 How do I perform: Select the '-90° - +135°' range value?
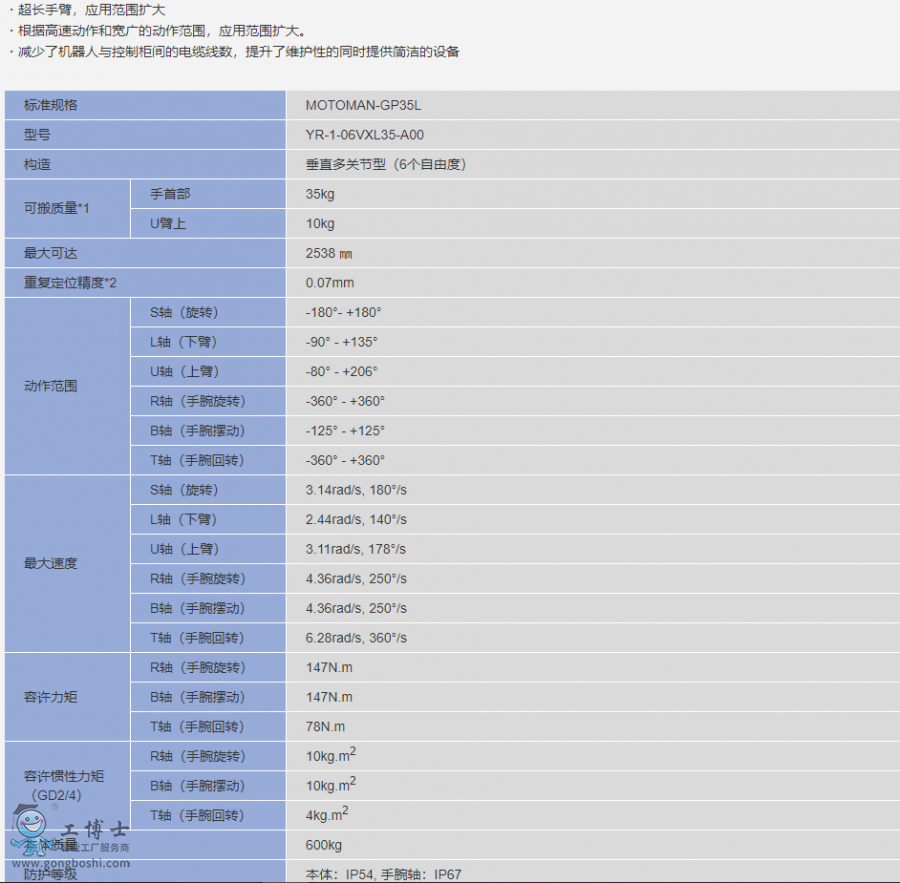342,342
